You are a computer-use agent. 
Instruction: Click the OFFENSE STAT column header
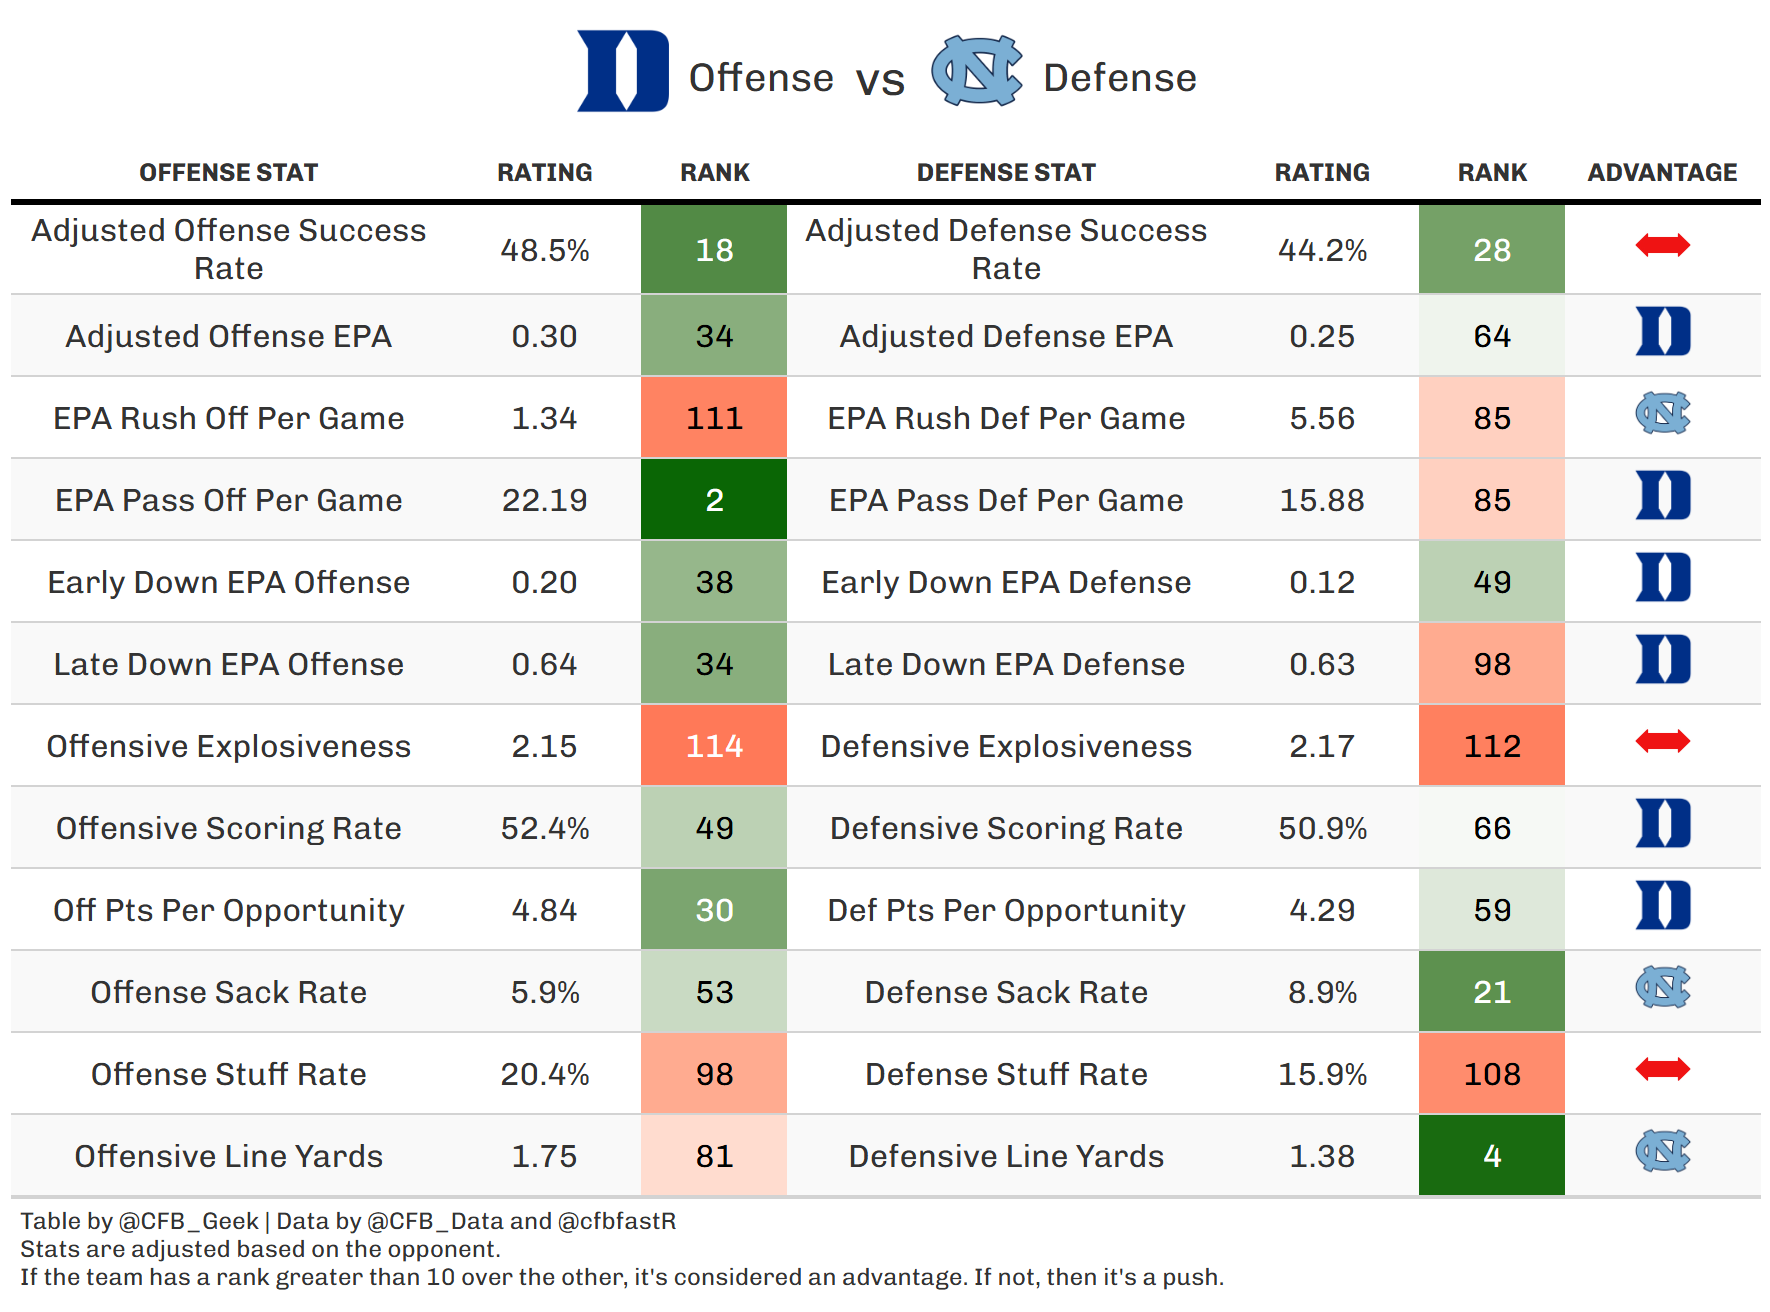[x=228, y=173]
